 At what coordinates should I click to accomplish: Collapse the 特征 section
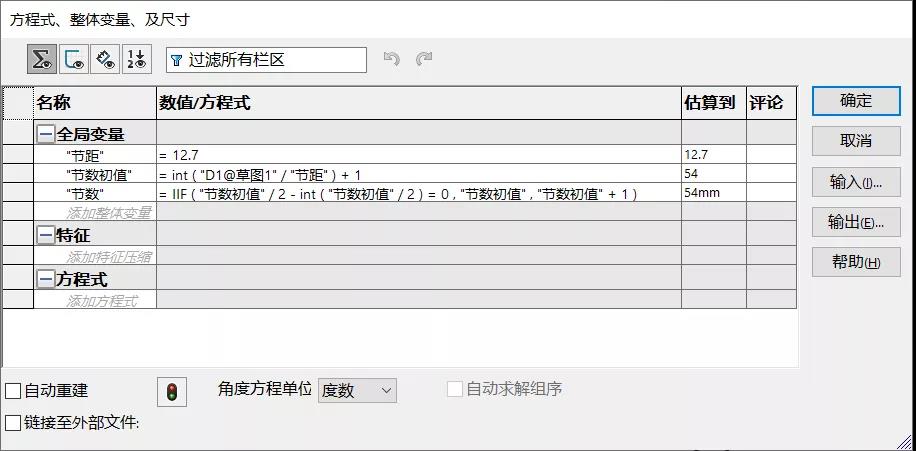coord(45,235)
